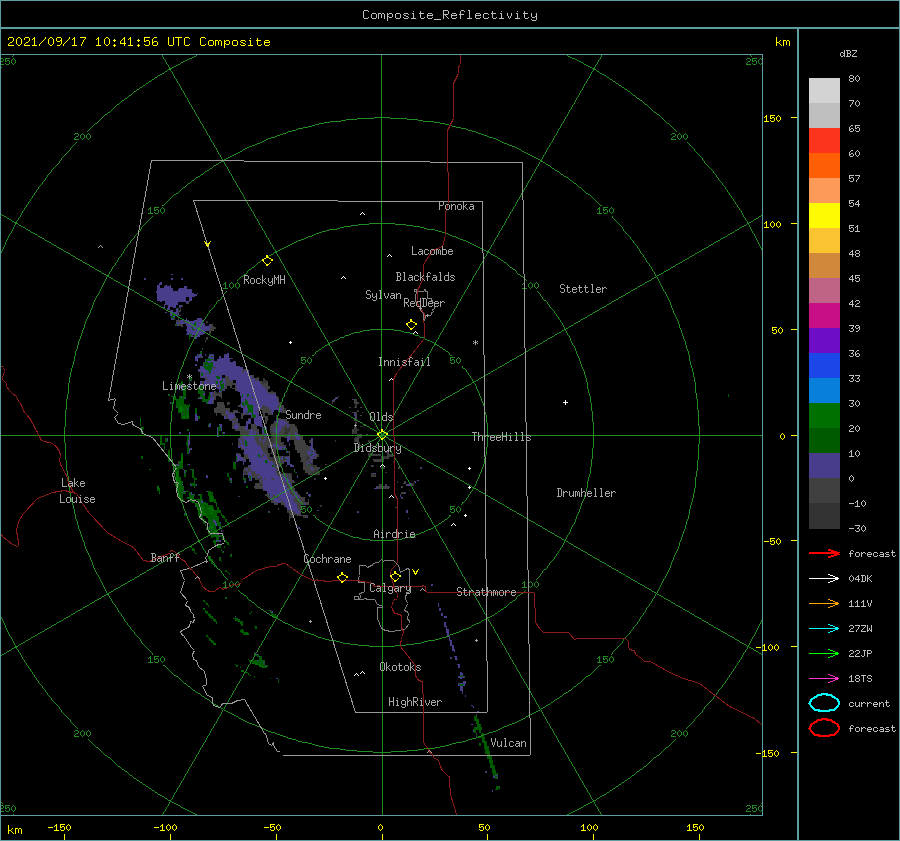Click the Okotoks city label
This screenshot has height=841, width=900.
(x=400, y=667)
